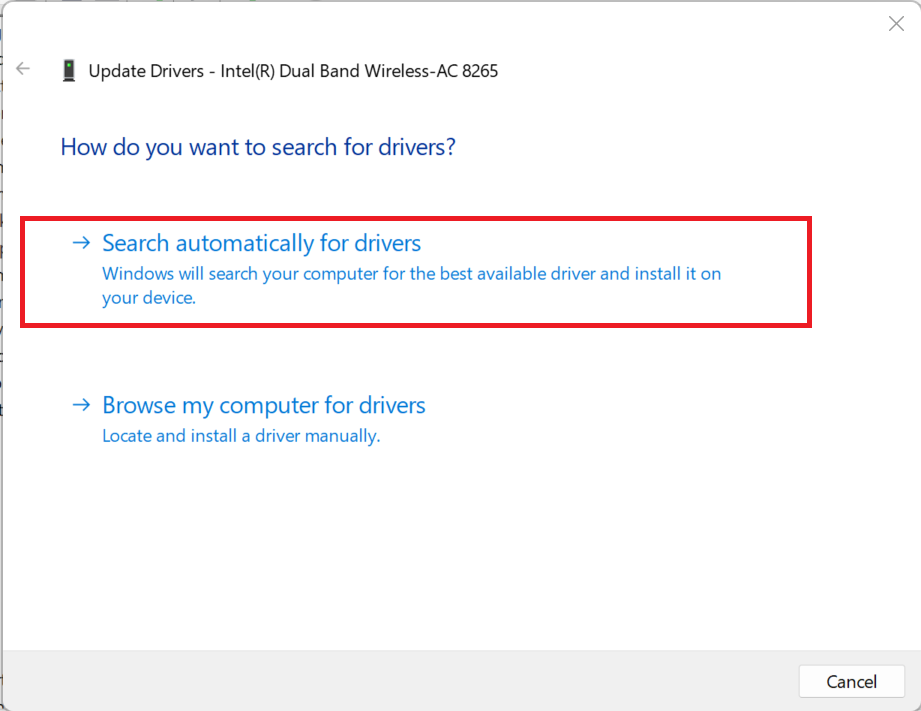Click arrow icon beside Browse my computer

click(x=82, y=405)
